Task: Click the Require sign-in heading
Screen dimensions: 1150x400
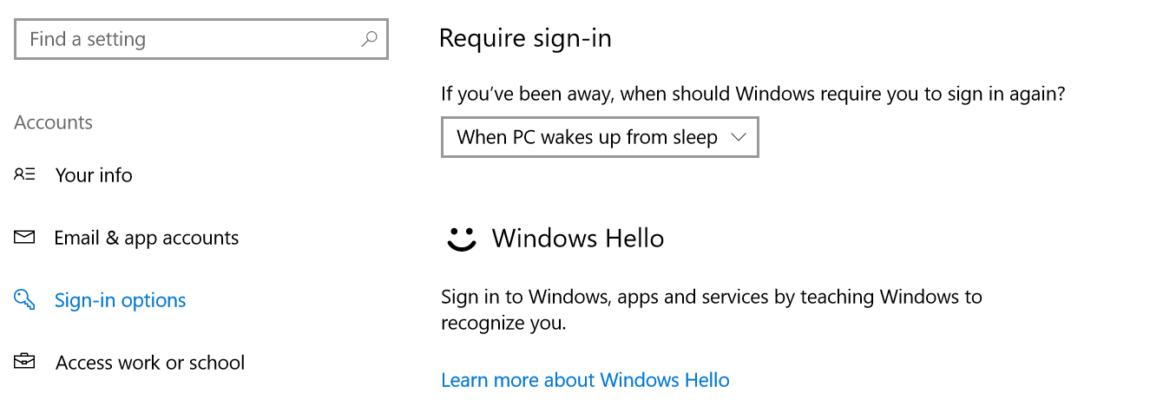Action: click(x=525, y=39)
